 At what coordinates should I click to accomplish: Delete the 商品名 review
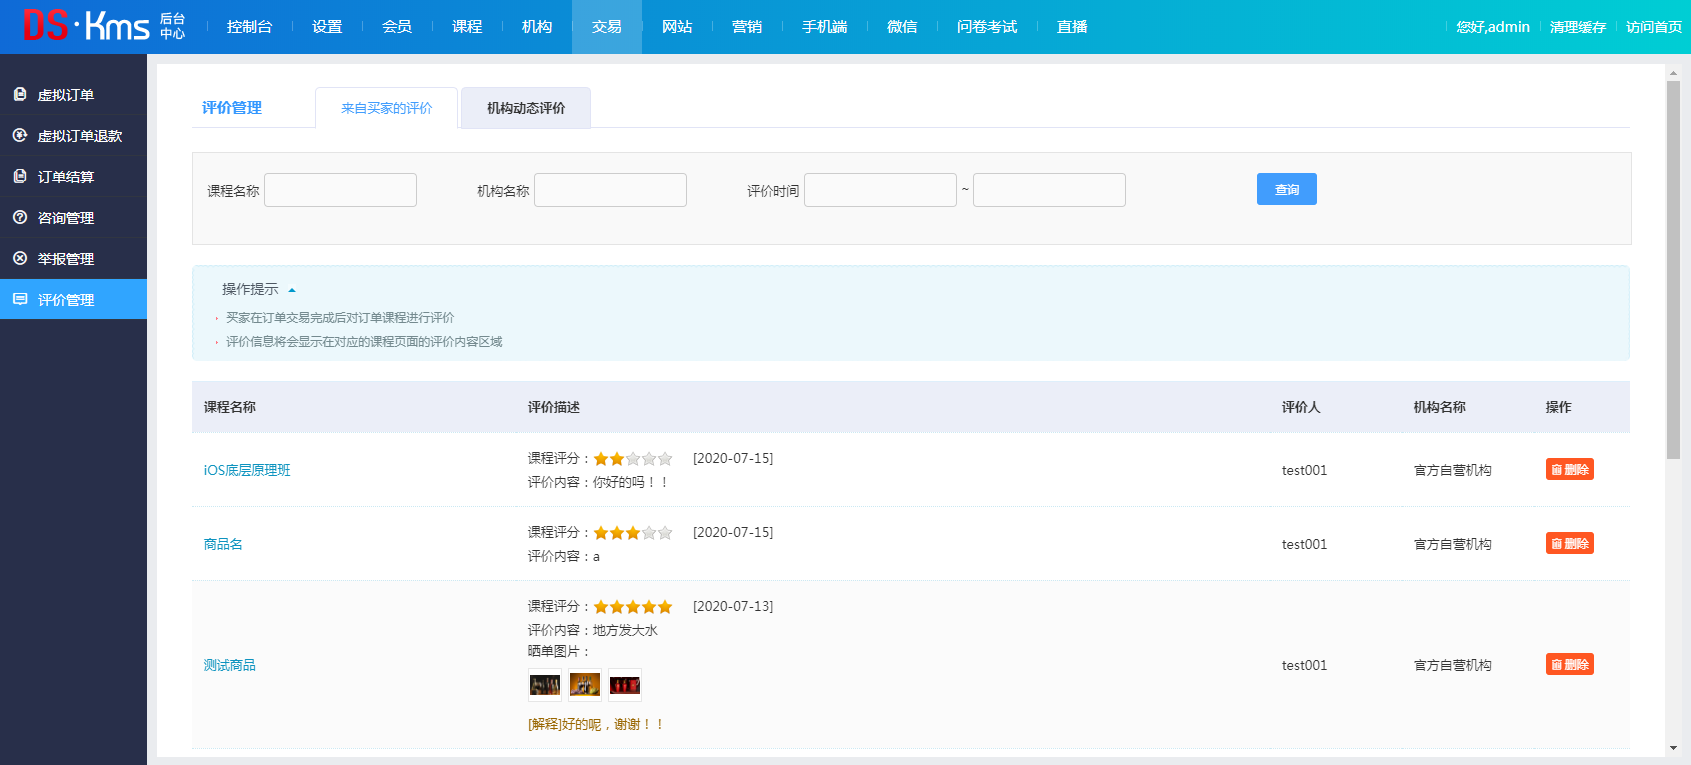click(1570, 544)
